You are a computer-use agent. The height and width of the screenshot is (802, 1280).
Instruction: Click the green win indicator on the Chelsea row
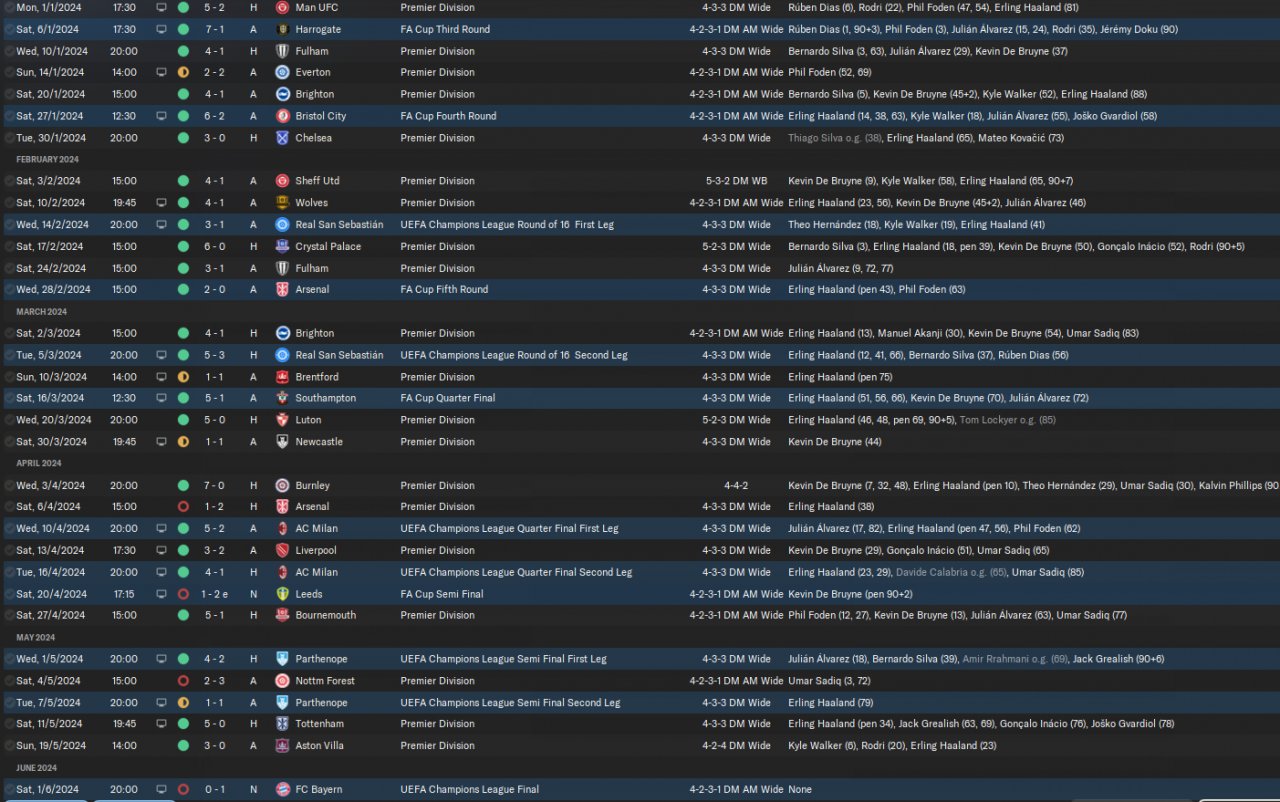(x=183, y=138)
